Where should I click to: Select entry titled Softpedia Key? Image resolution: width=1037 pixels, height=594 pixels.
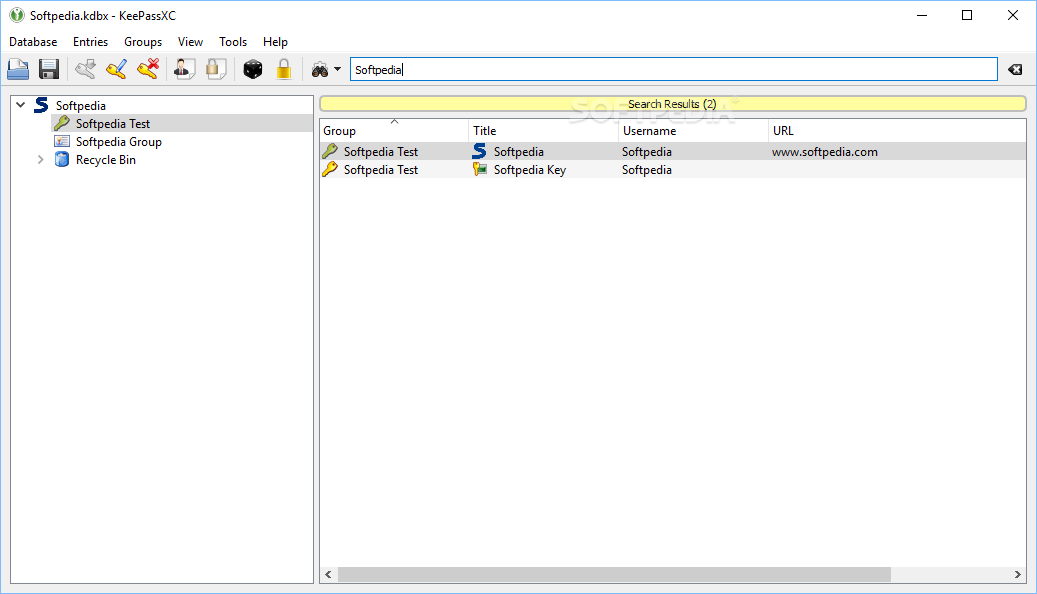click(x=530, y=170)
